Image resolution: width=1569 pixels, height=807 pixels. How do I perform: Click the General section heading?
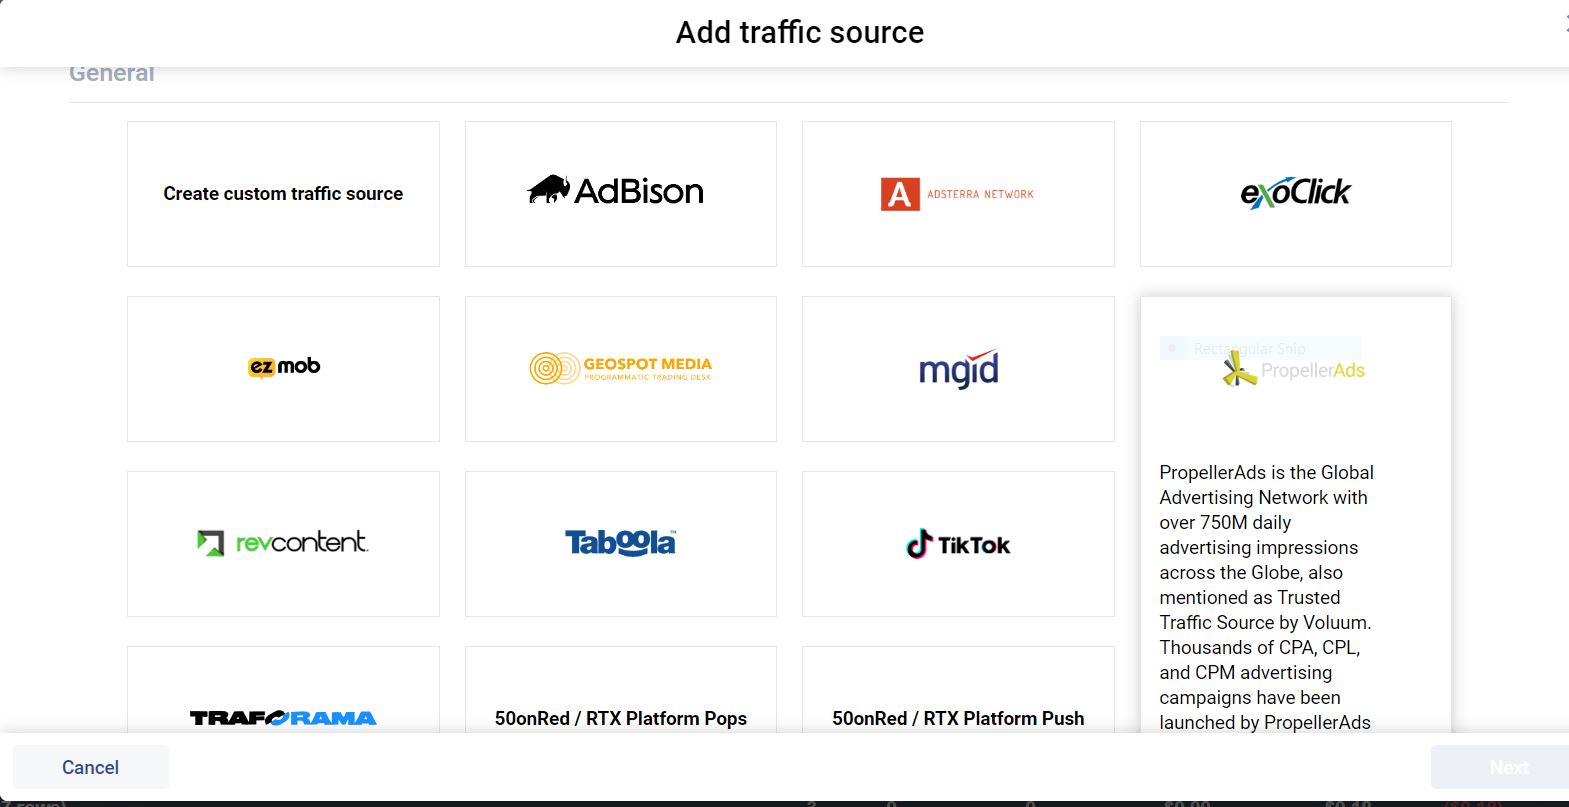tap(112, 73)
